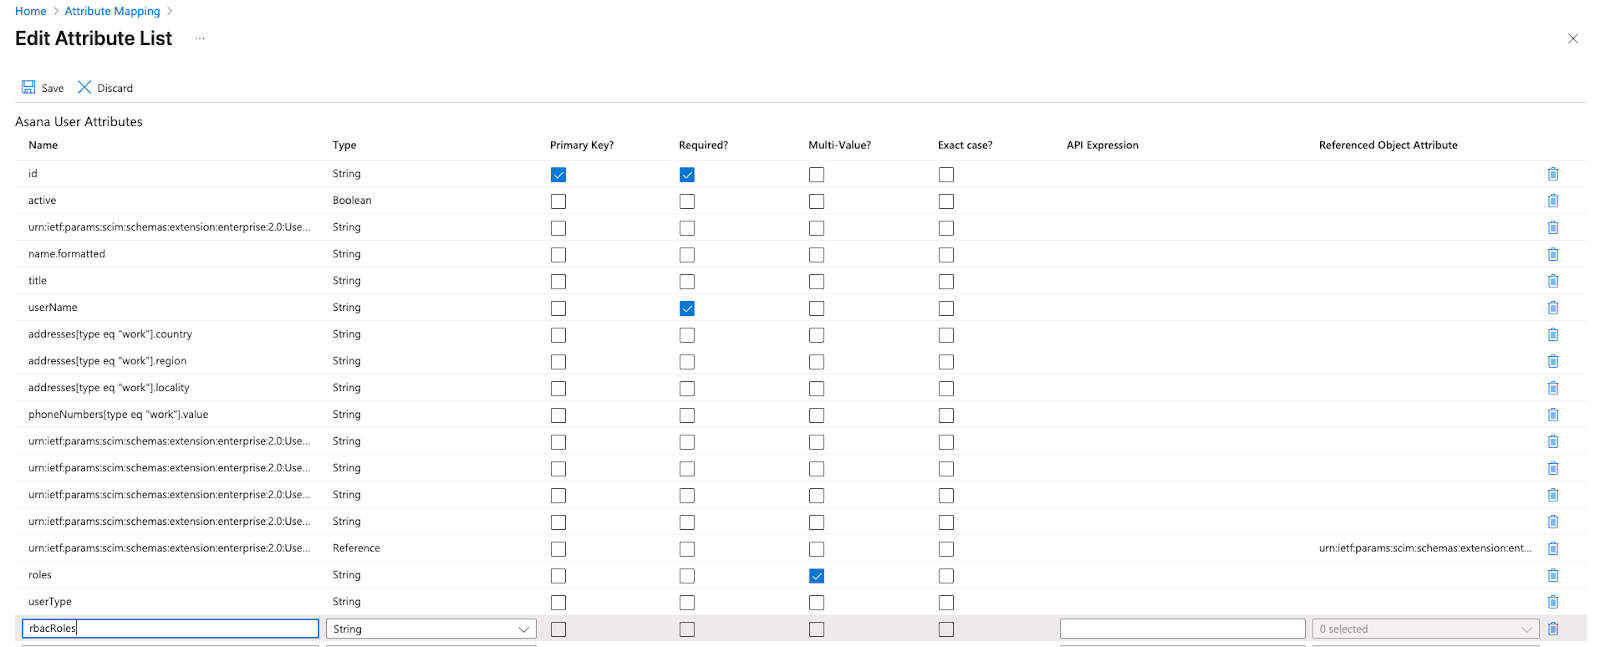
Task: Enable Exact case for active attribute
Action: pyautogui.click(x=946, y=202)
